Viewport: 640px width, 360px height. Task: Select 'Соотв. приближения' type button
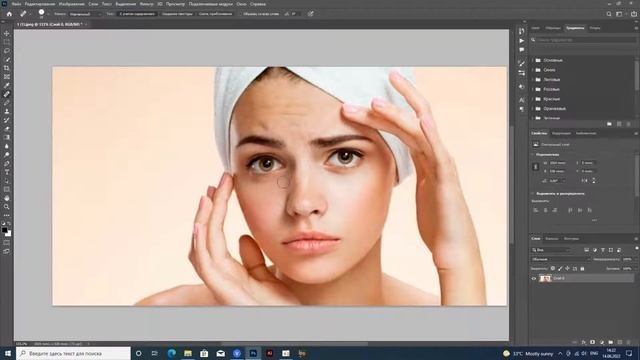[x=216, y=14]
